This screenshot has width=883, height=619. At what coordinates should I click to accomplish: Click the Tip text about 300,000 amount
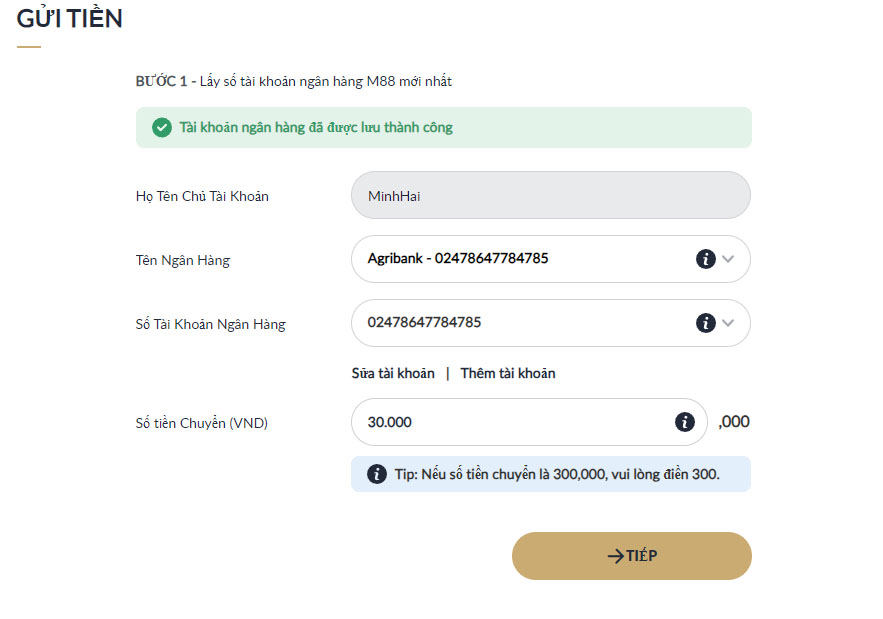click(x=557, y=474)
